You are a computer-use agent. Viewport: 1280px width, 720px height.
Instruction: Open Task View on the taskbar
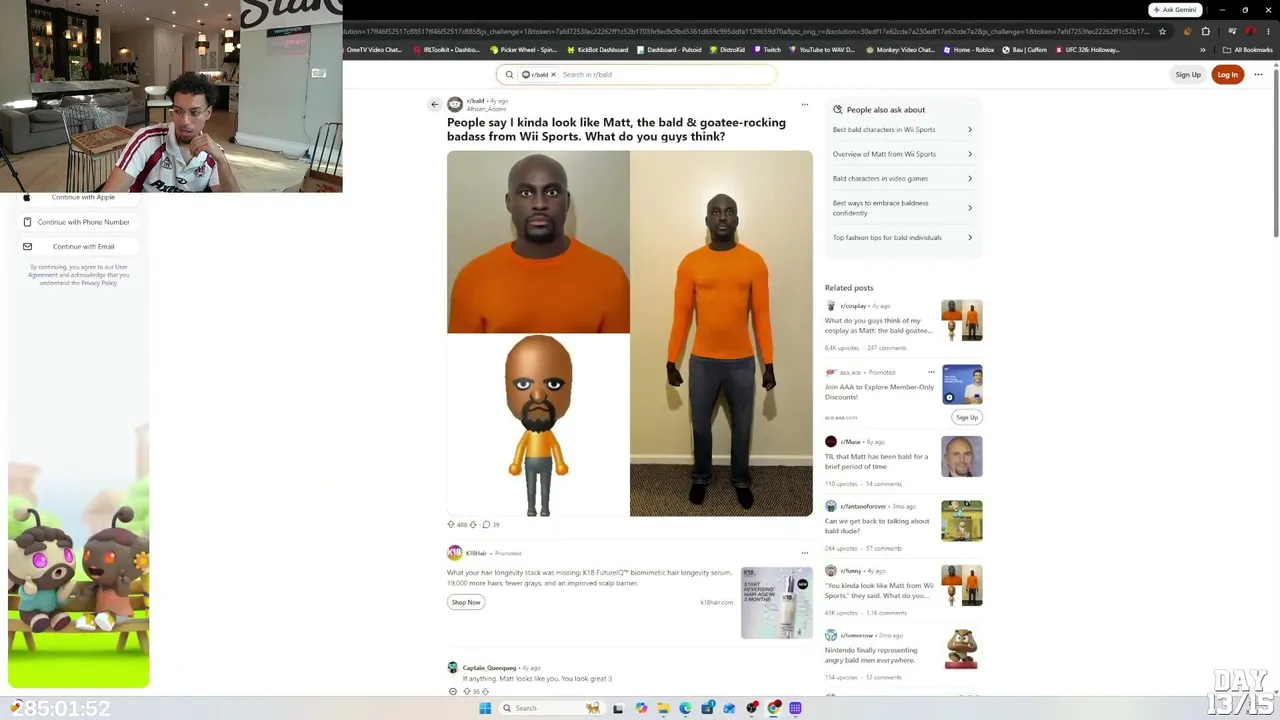(618, 708)
